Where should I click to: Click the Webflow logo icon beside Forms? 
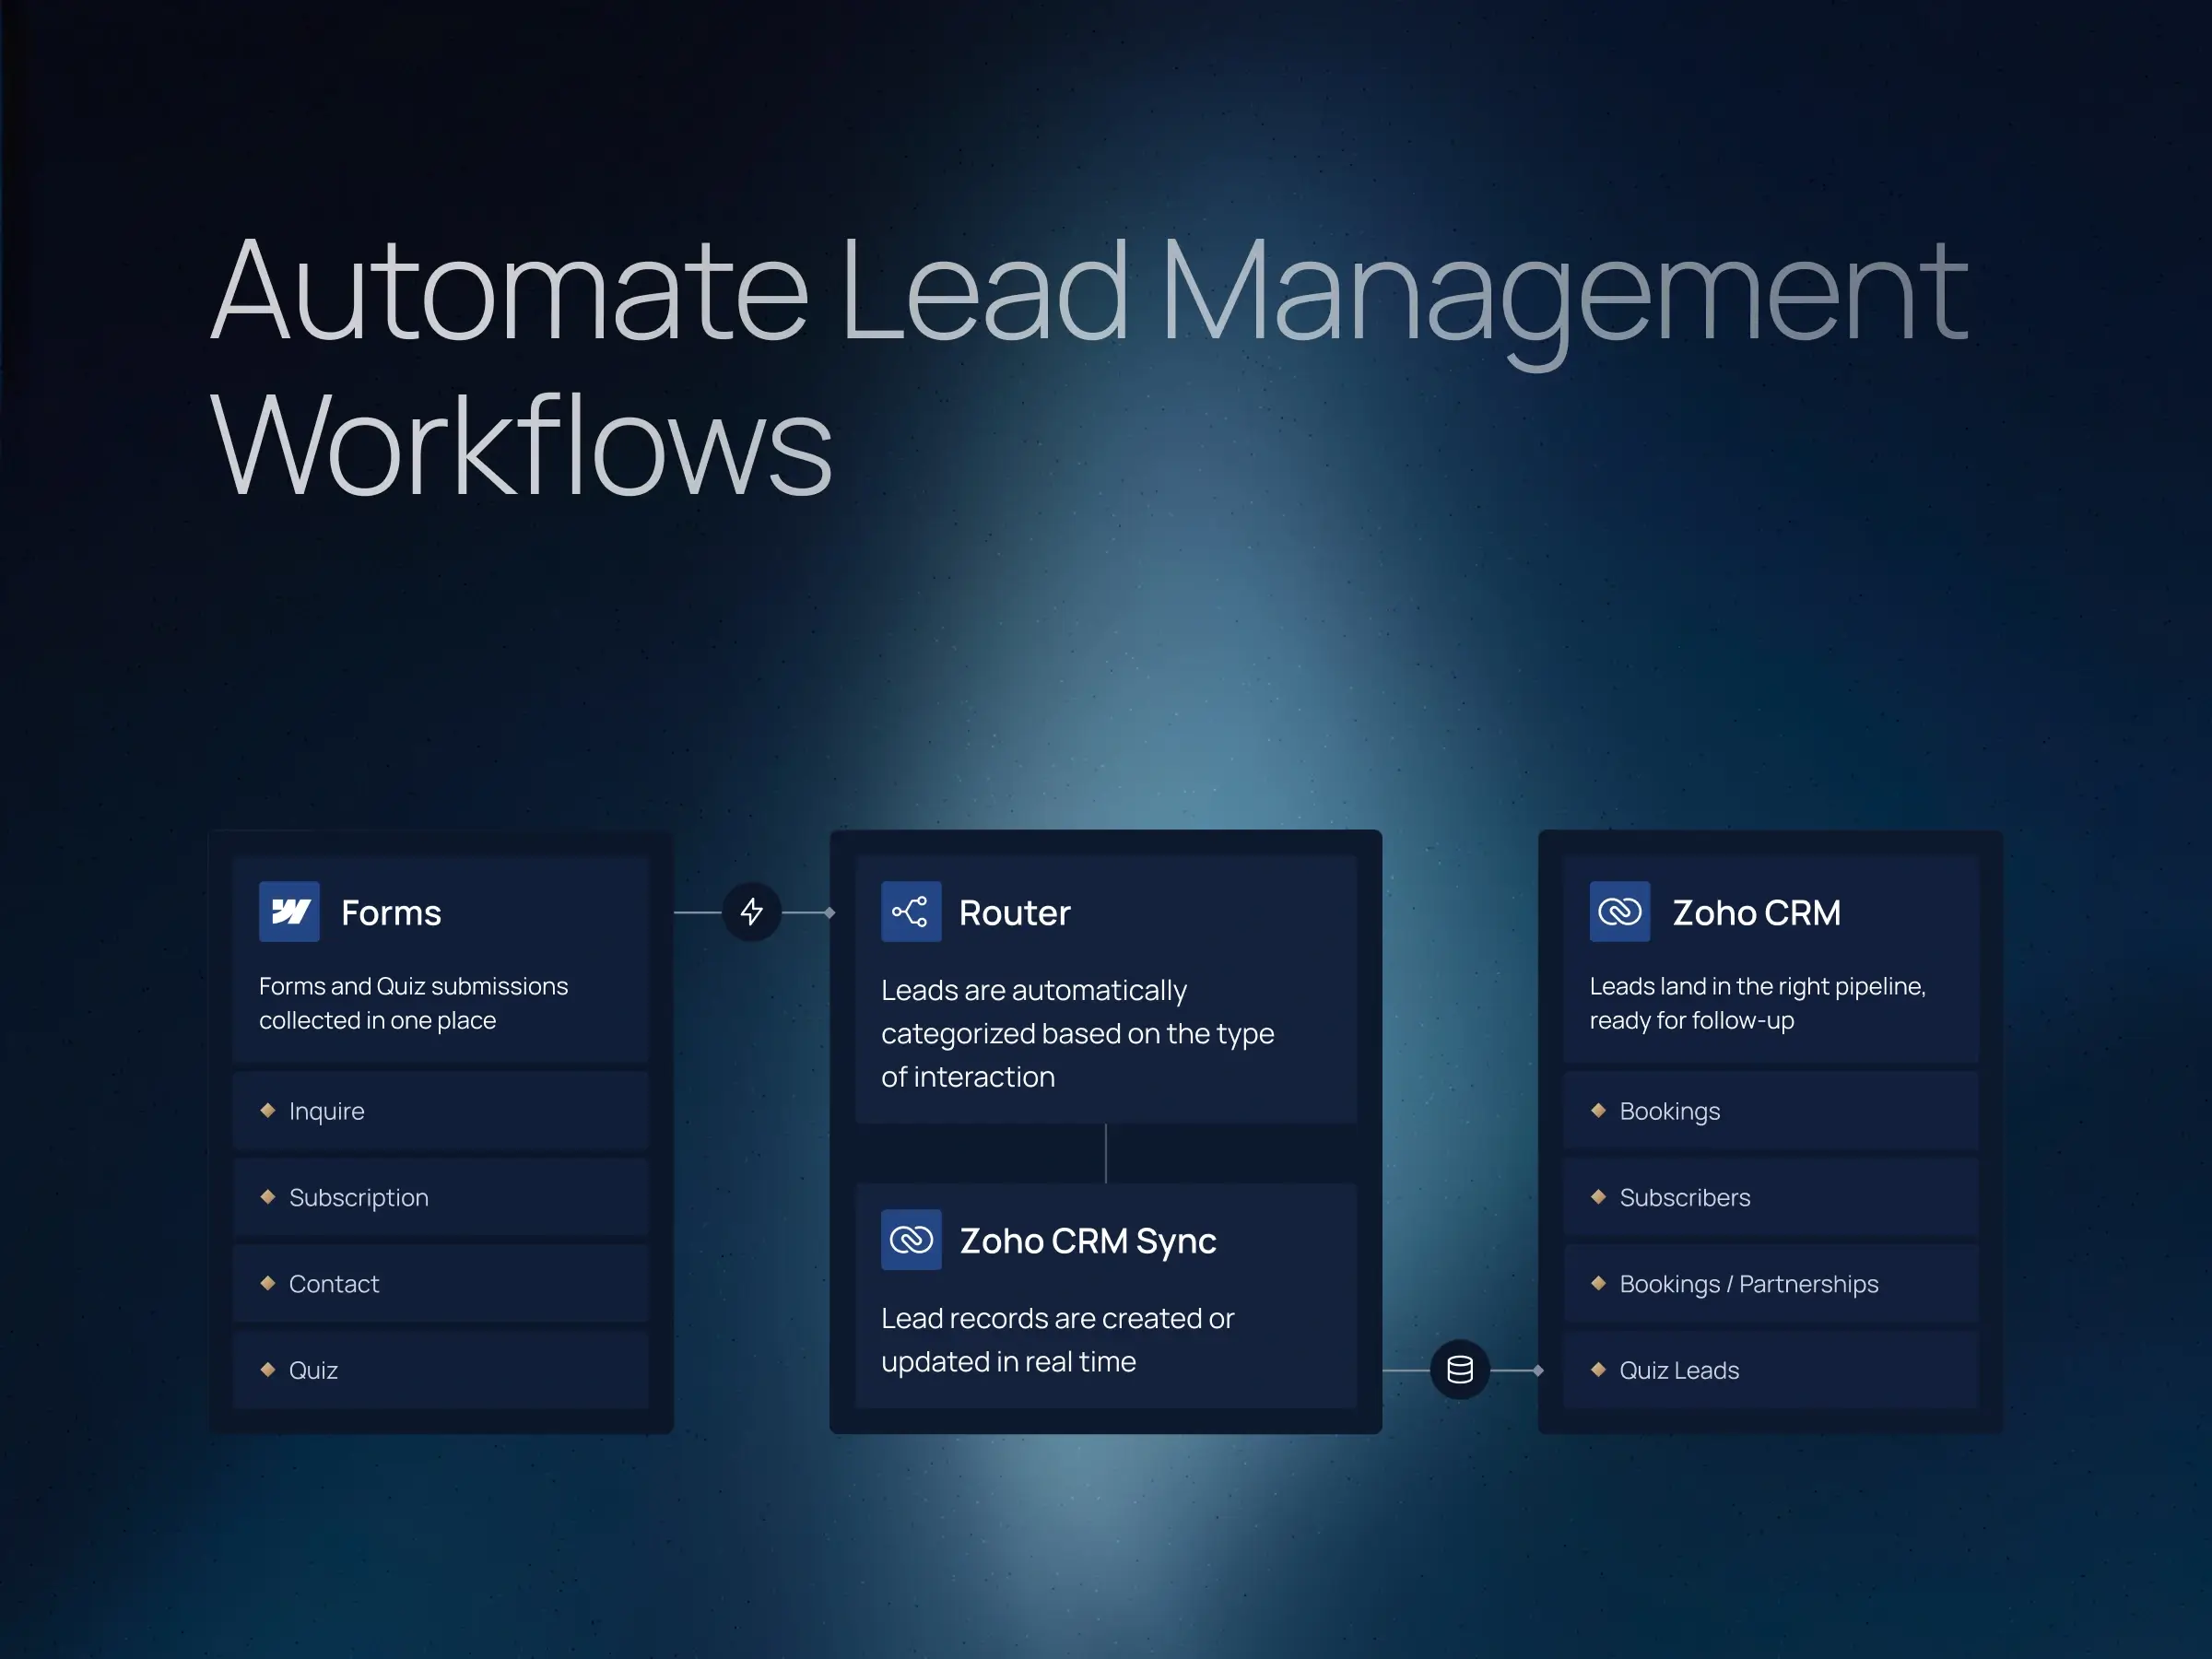(289, 911)
